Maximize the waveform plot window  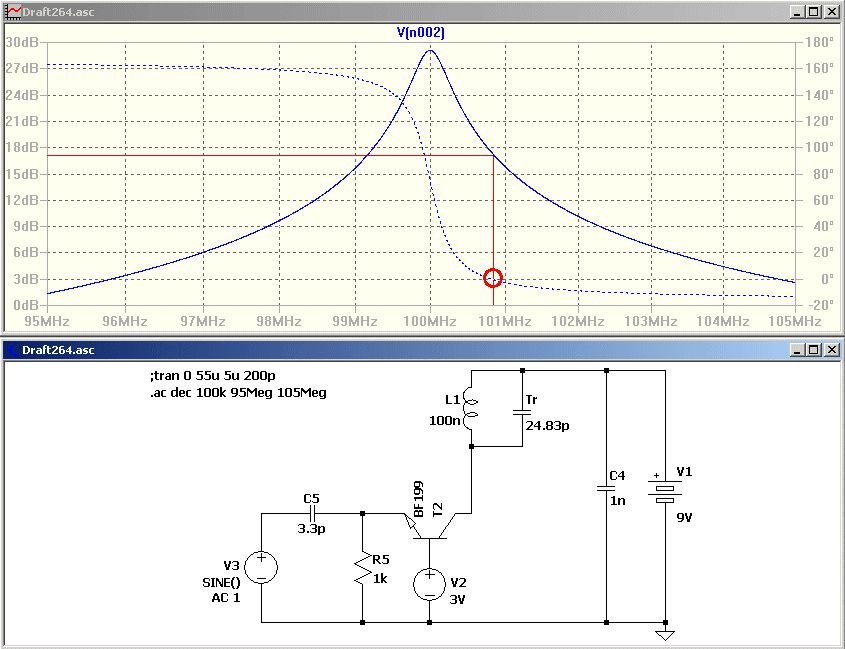(814, 11)
